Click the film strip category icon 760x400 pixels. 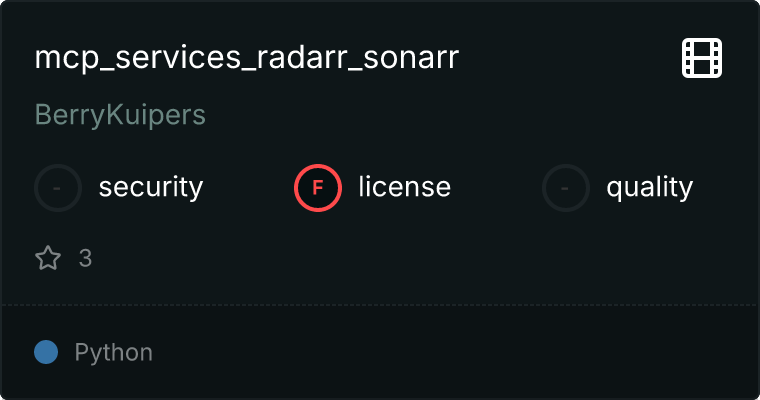coord(702,59)
